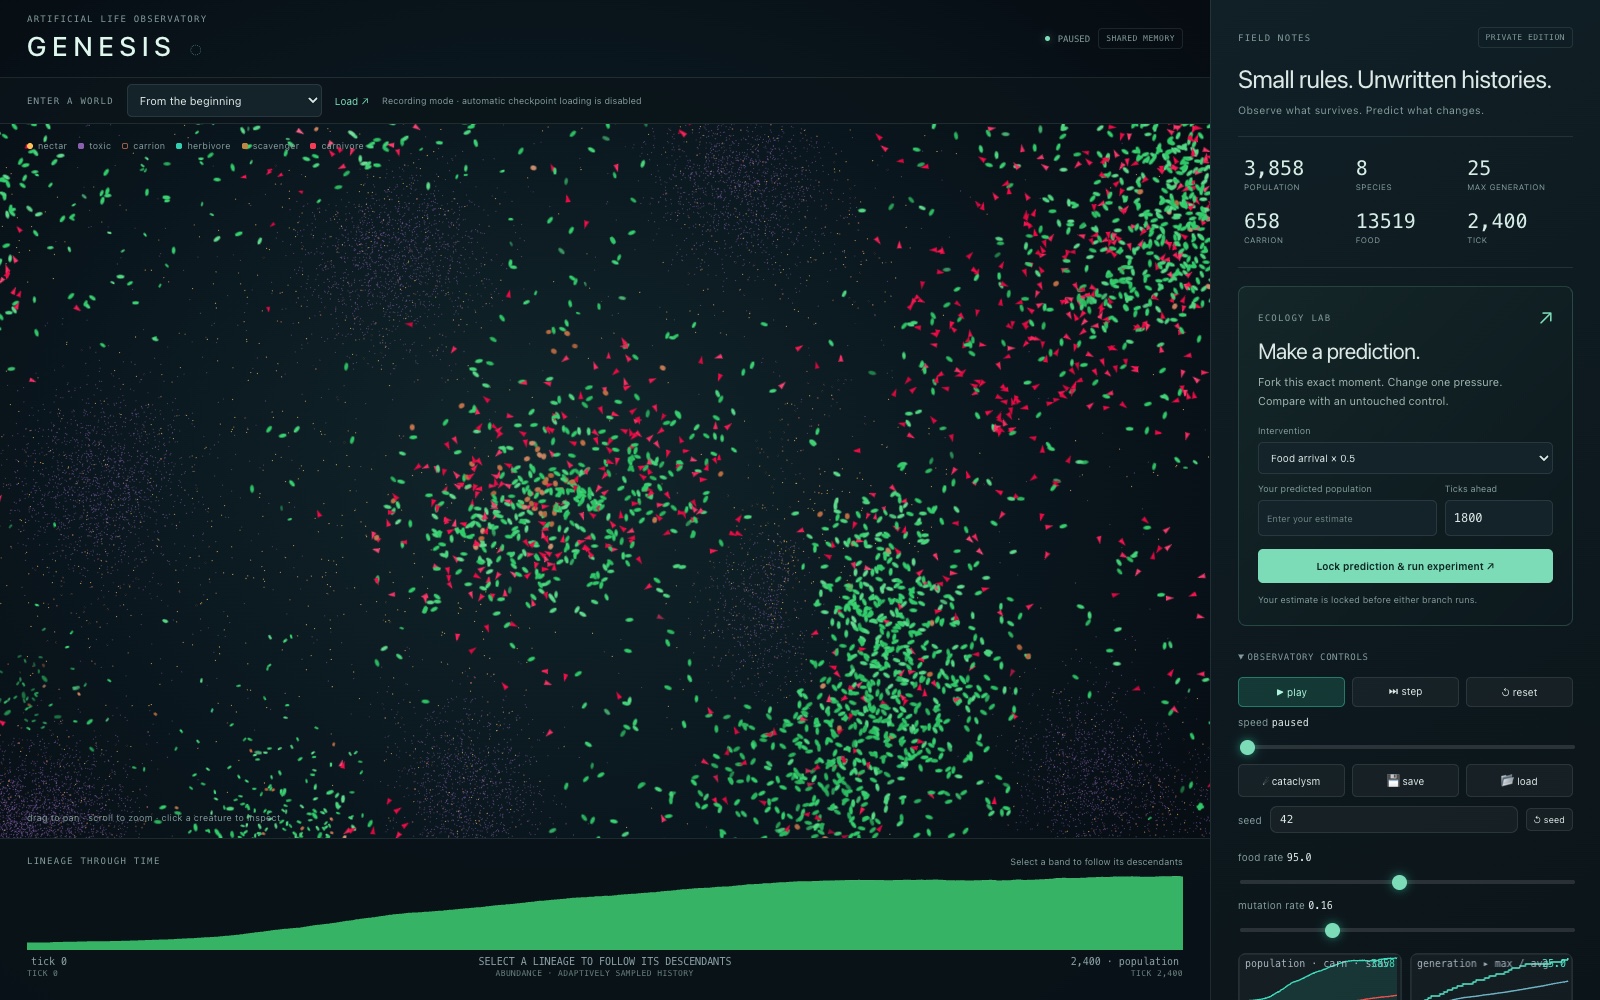1600x1000 pixels.
Task: Start the simulation with play
Action: click(x=1291, y=692)
